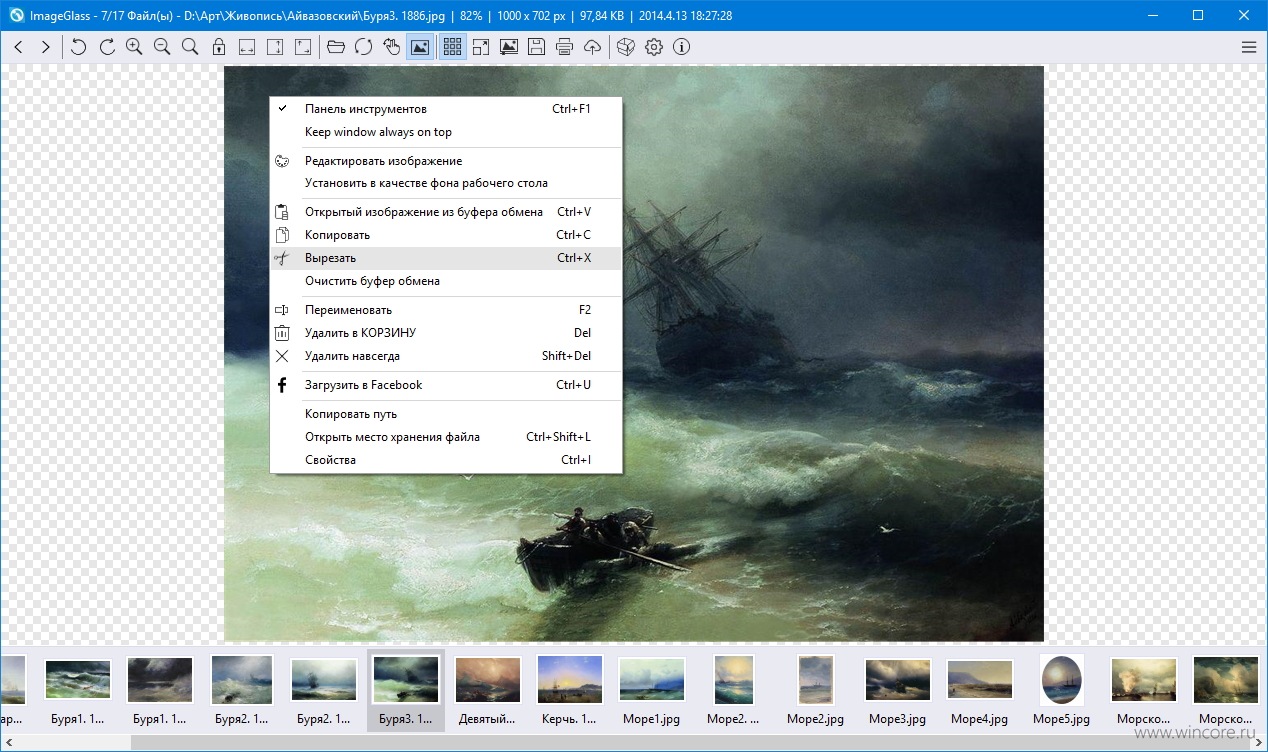Open Свойства from the context menu
Screen dimensions: 1268x752
click(x=446, y=460)
